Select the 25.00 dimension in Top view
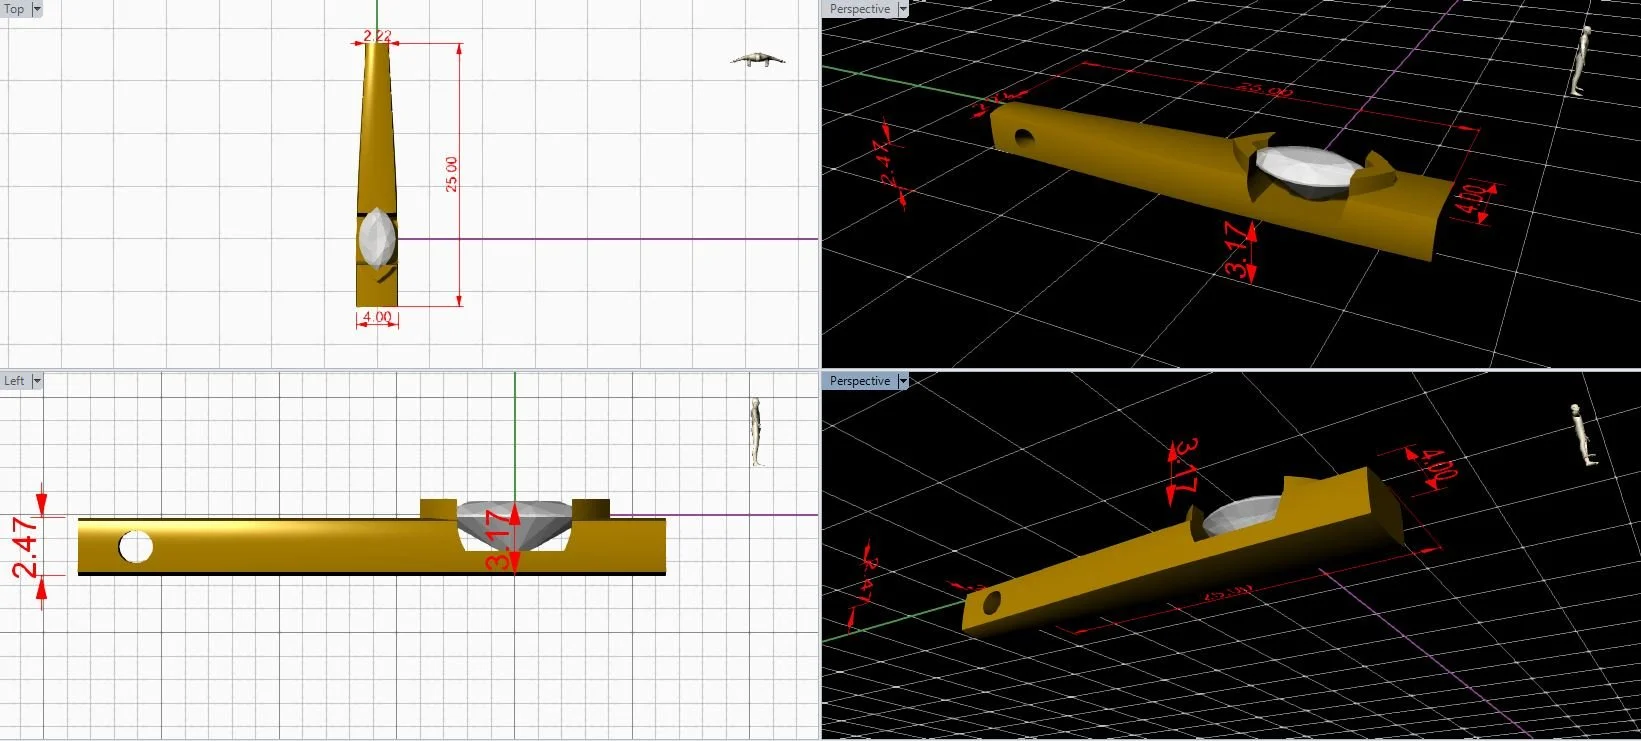Viewport: 1641px width, 741px height. tap(452, 174)
